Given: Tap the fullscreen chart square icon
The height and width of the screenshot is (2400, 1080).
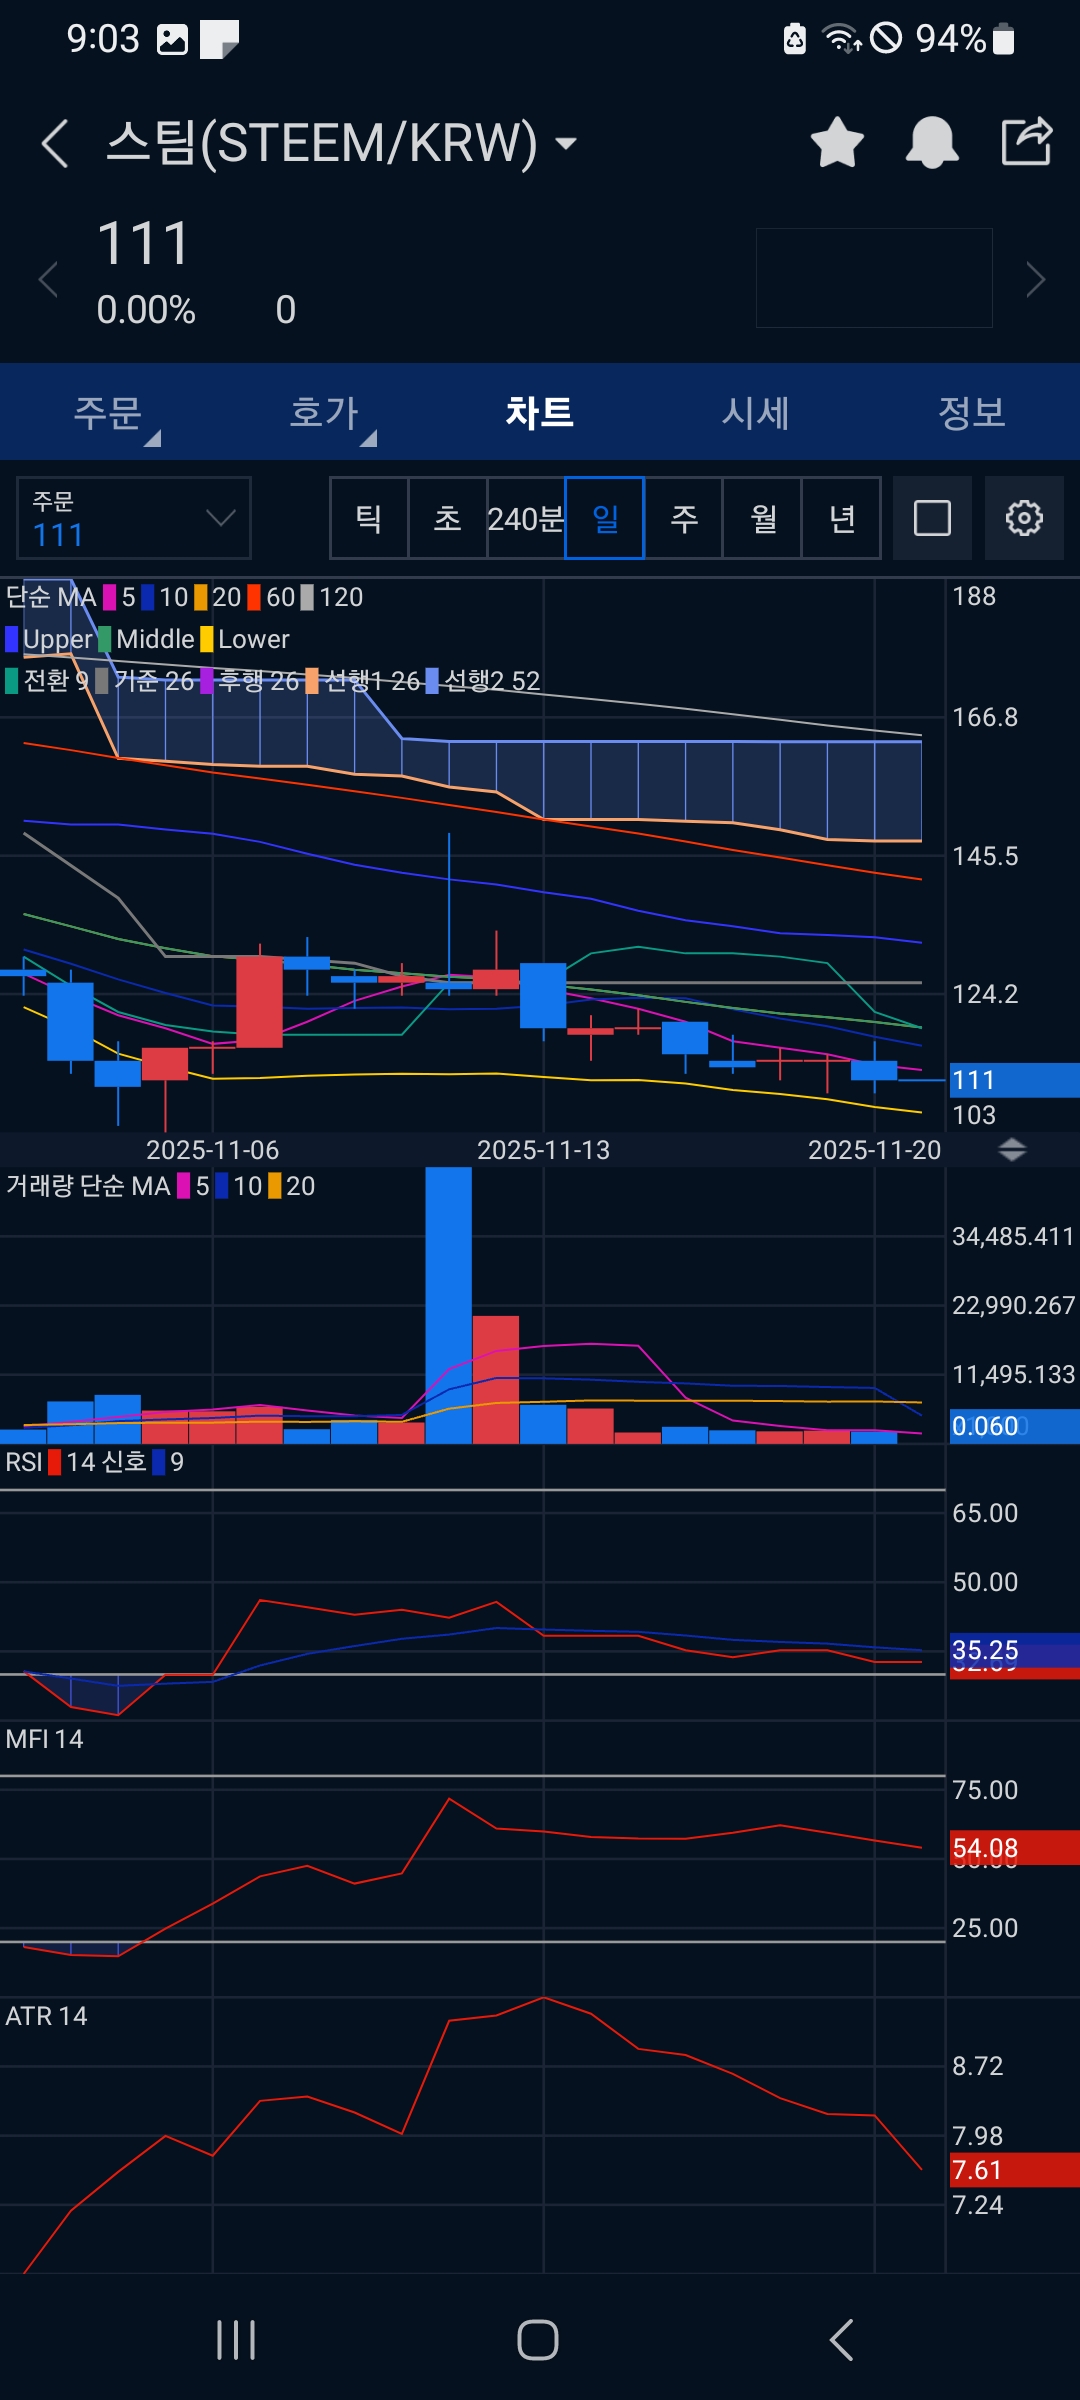Looking at the screenshot, I should click(x=932, y=518).
